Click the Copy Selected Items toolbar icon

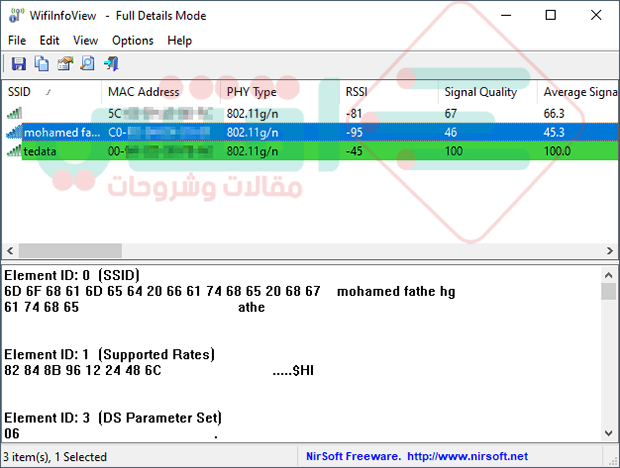tap(42, 63)
